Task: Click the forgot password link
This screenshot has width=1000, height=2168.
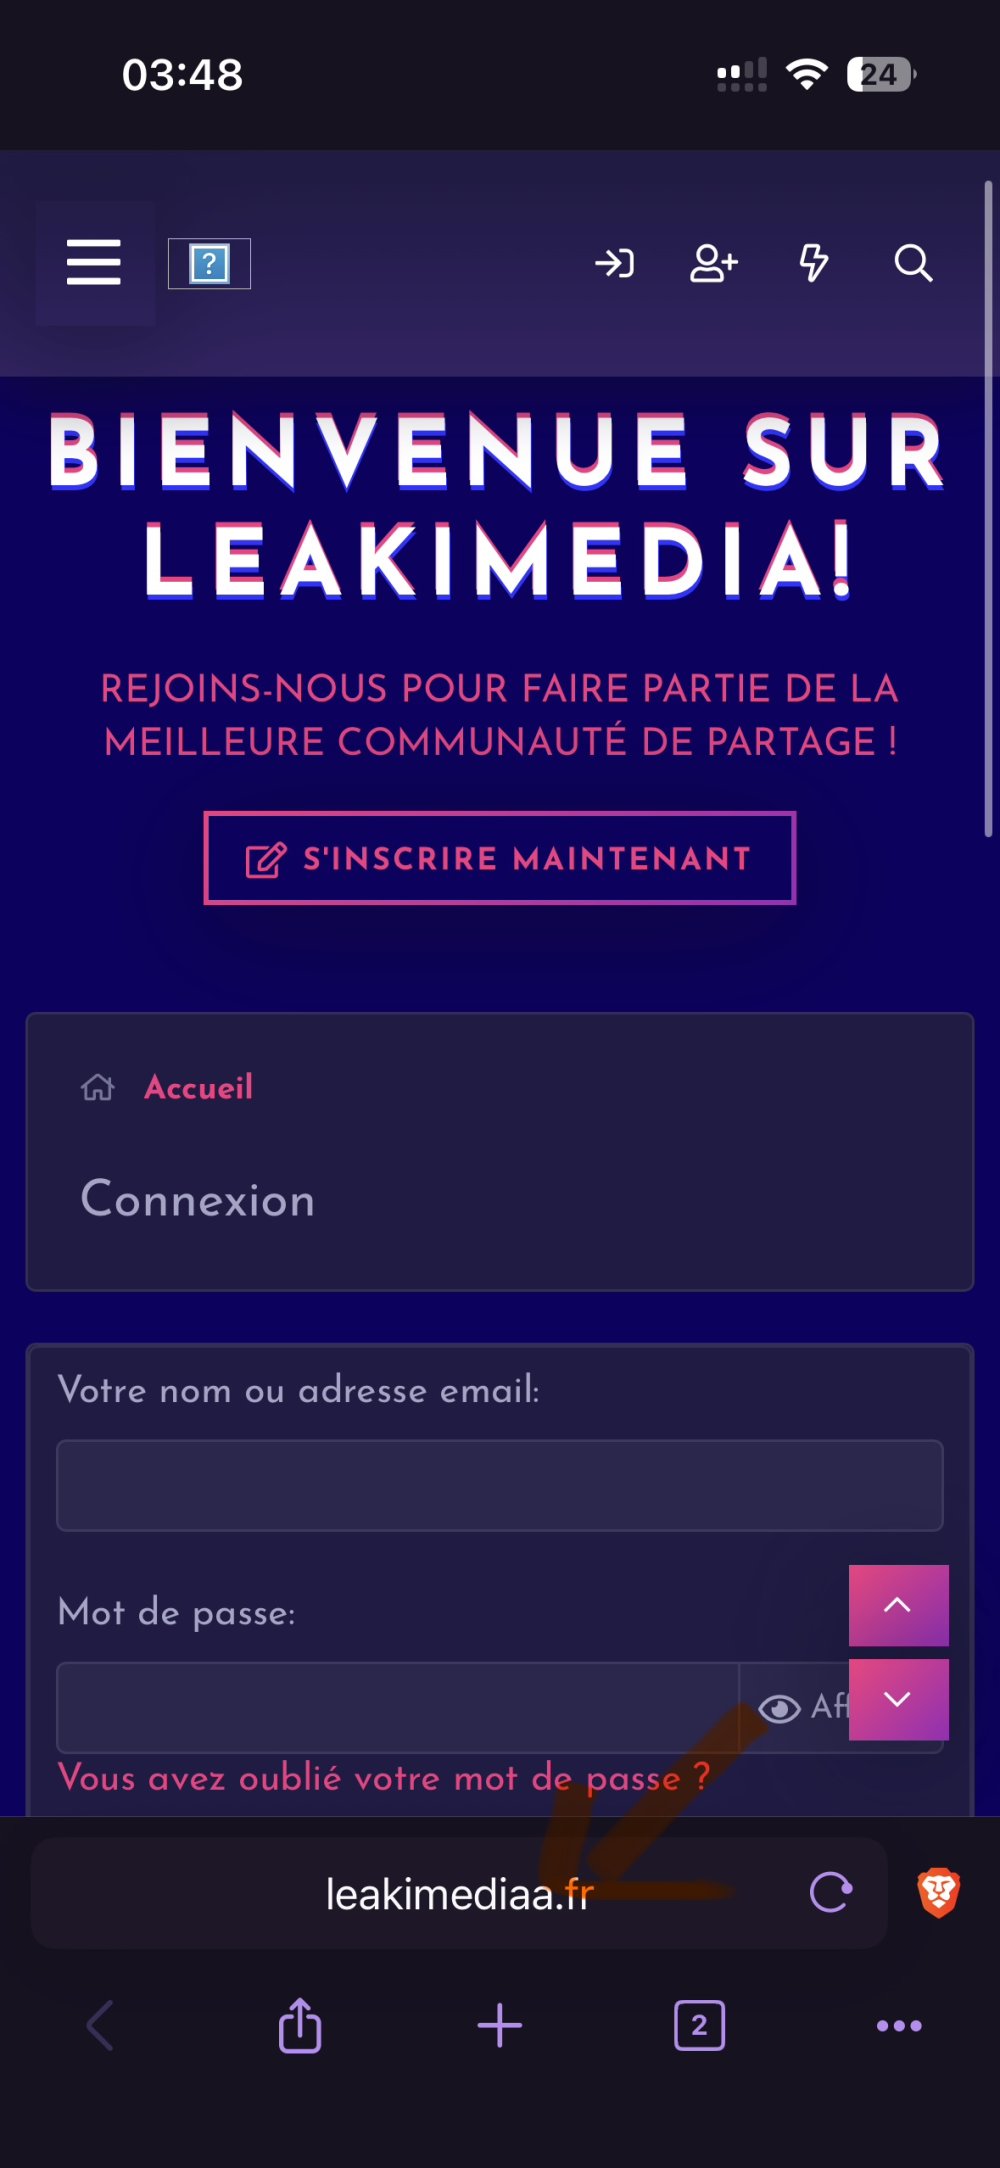Action: [x=384, y=1778]
